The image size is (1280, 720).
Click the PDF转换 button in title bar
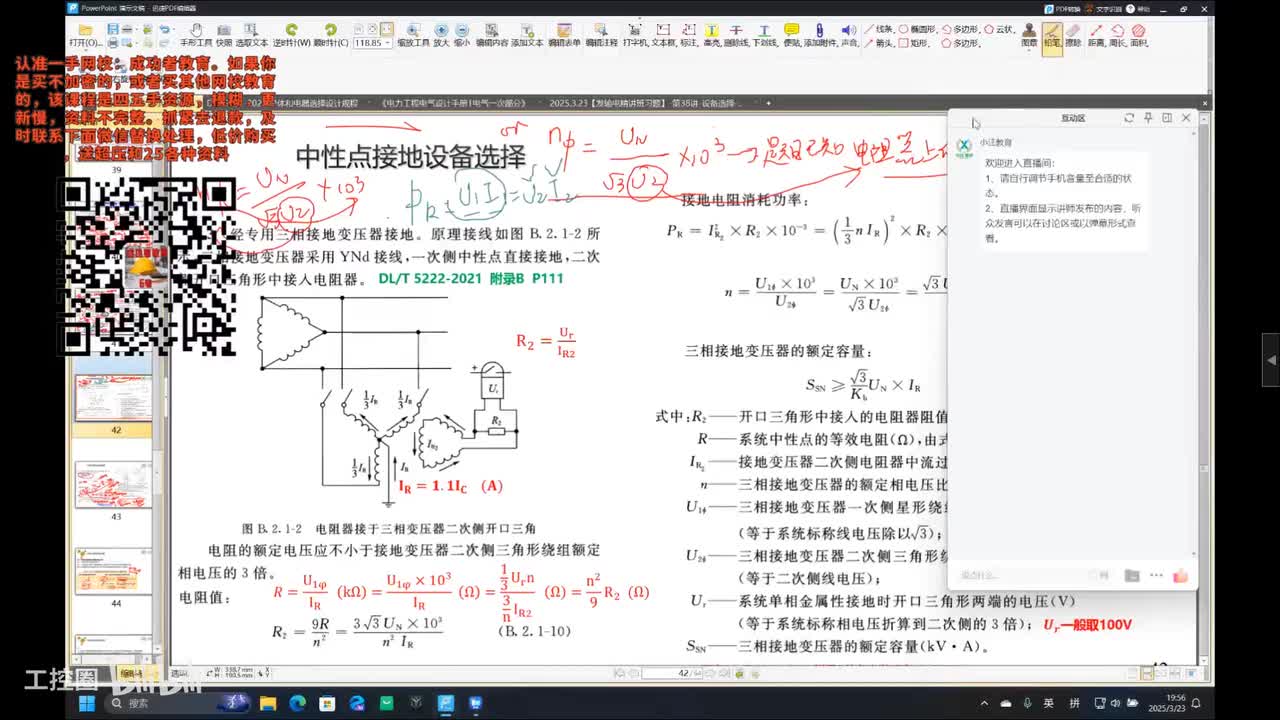[x=1063, y=9]
